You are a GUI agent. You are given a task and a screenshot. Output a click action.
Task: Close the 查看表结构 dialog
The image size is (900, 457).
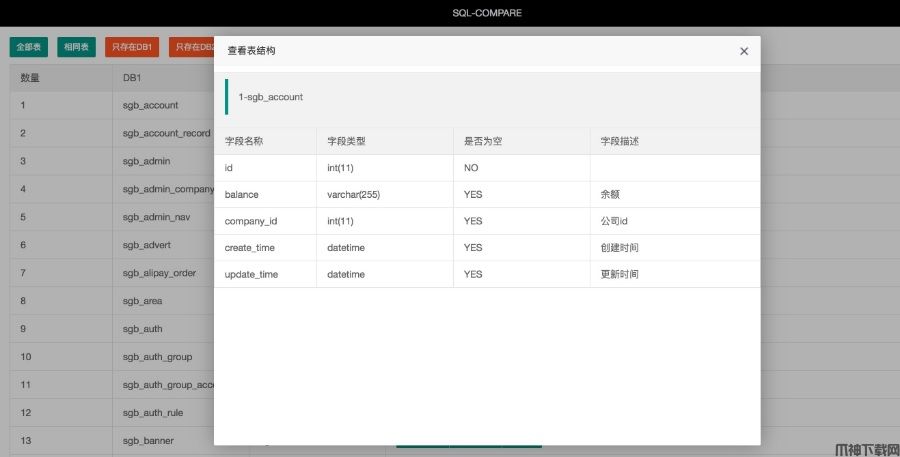[743, 51]
